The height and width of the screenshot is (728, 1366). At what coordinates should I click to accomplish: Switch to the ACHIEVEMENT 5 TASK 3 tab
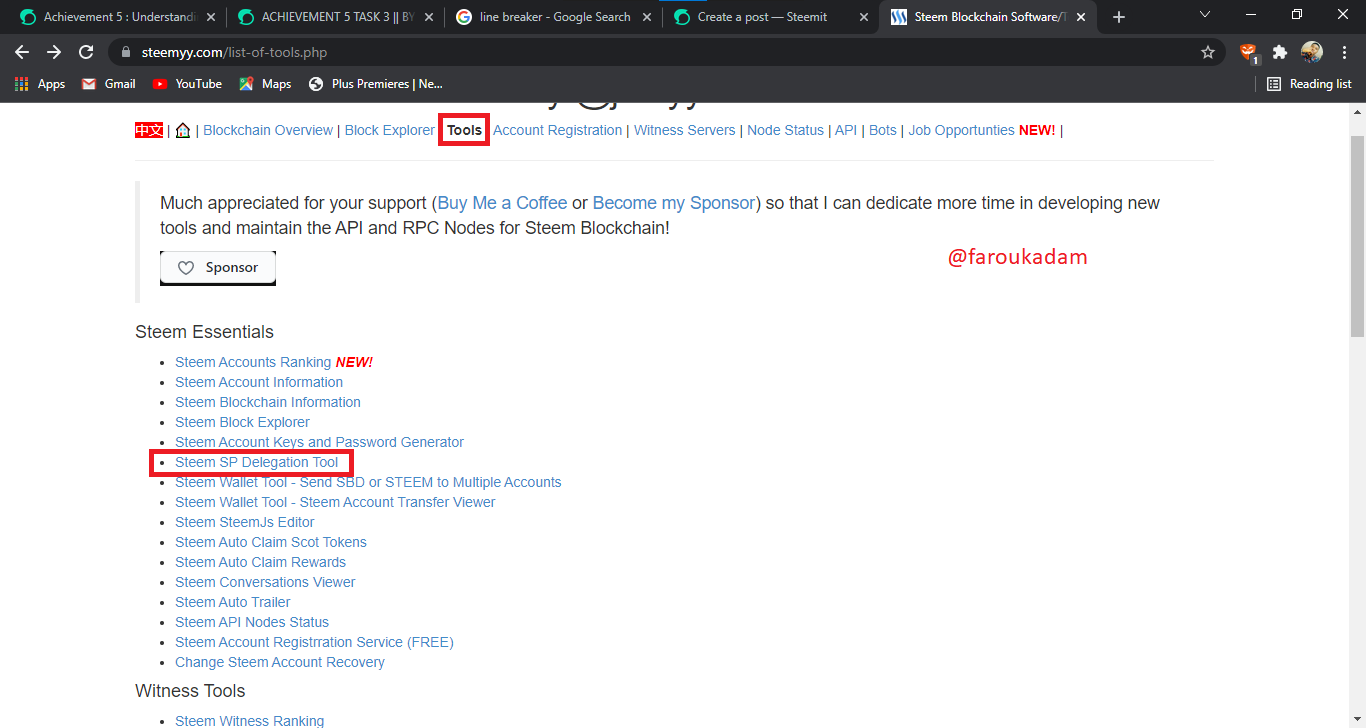point(336,17)
